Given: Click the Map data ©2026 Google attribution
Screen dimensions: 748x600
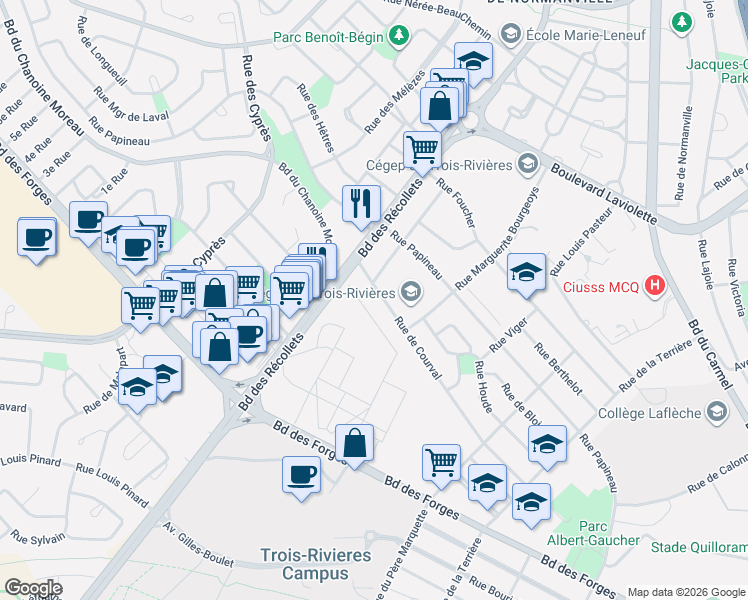Looking at the screenshot, I should pos(686,592).
